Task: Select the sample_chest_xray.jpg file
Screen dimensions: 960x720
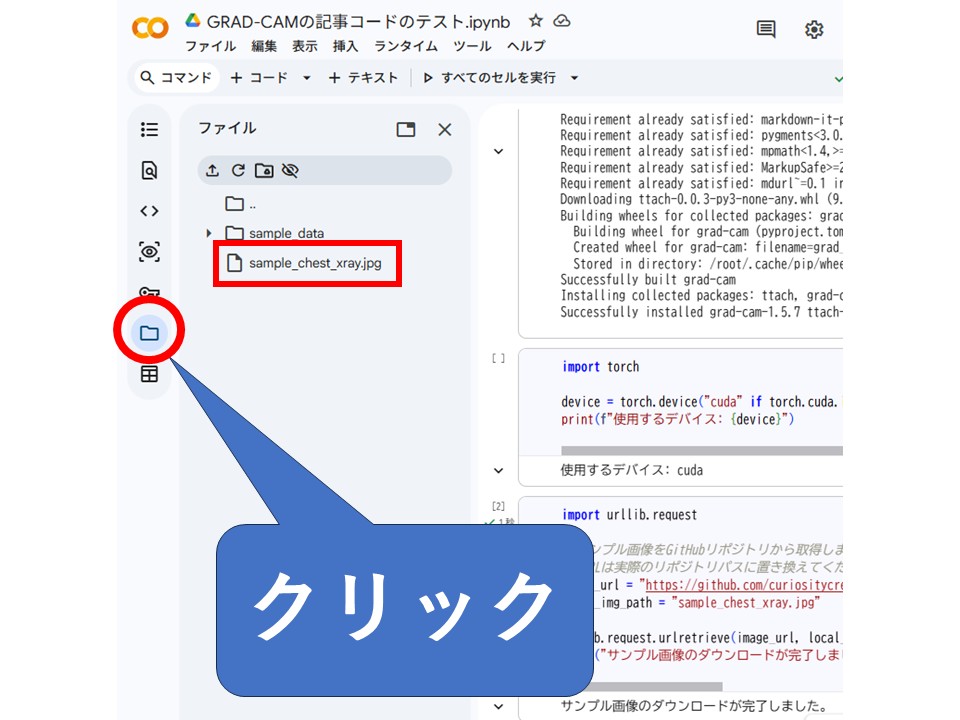Action: tap(304, 263)
